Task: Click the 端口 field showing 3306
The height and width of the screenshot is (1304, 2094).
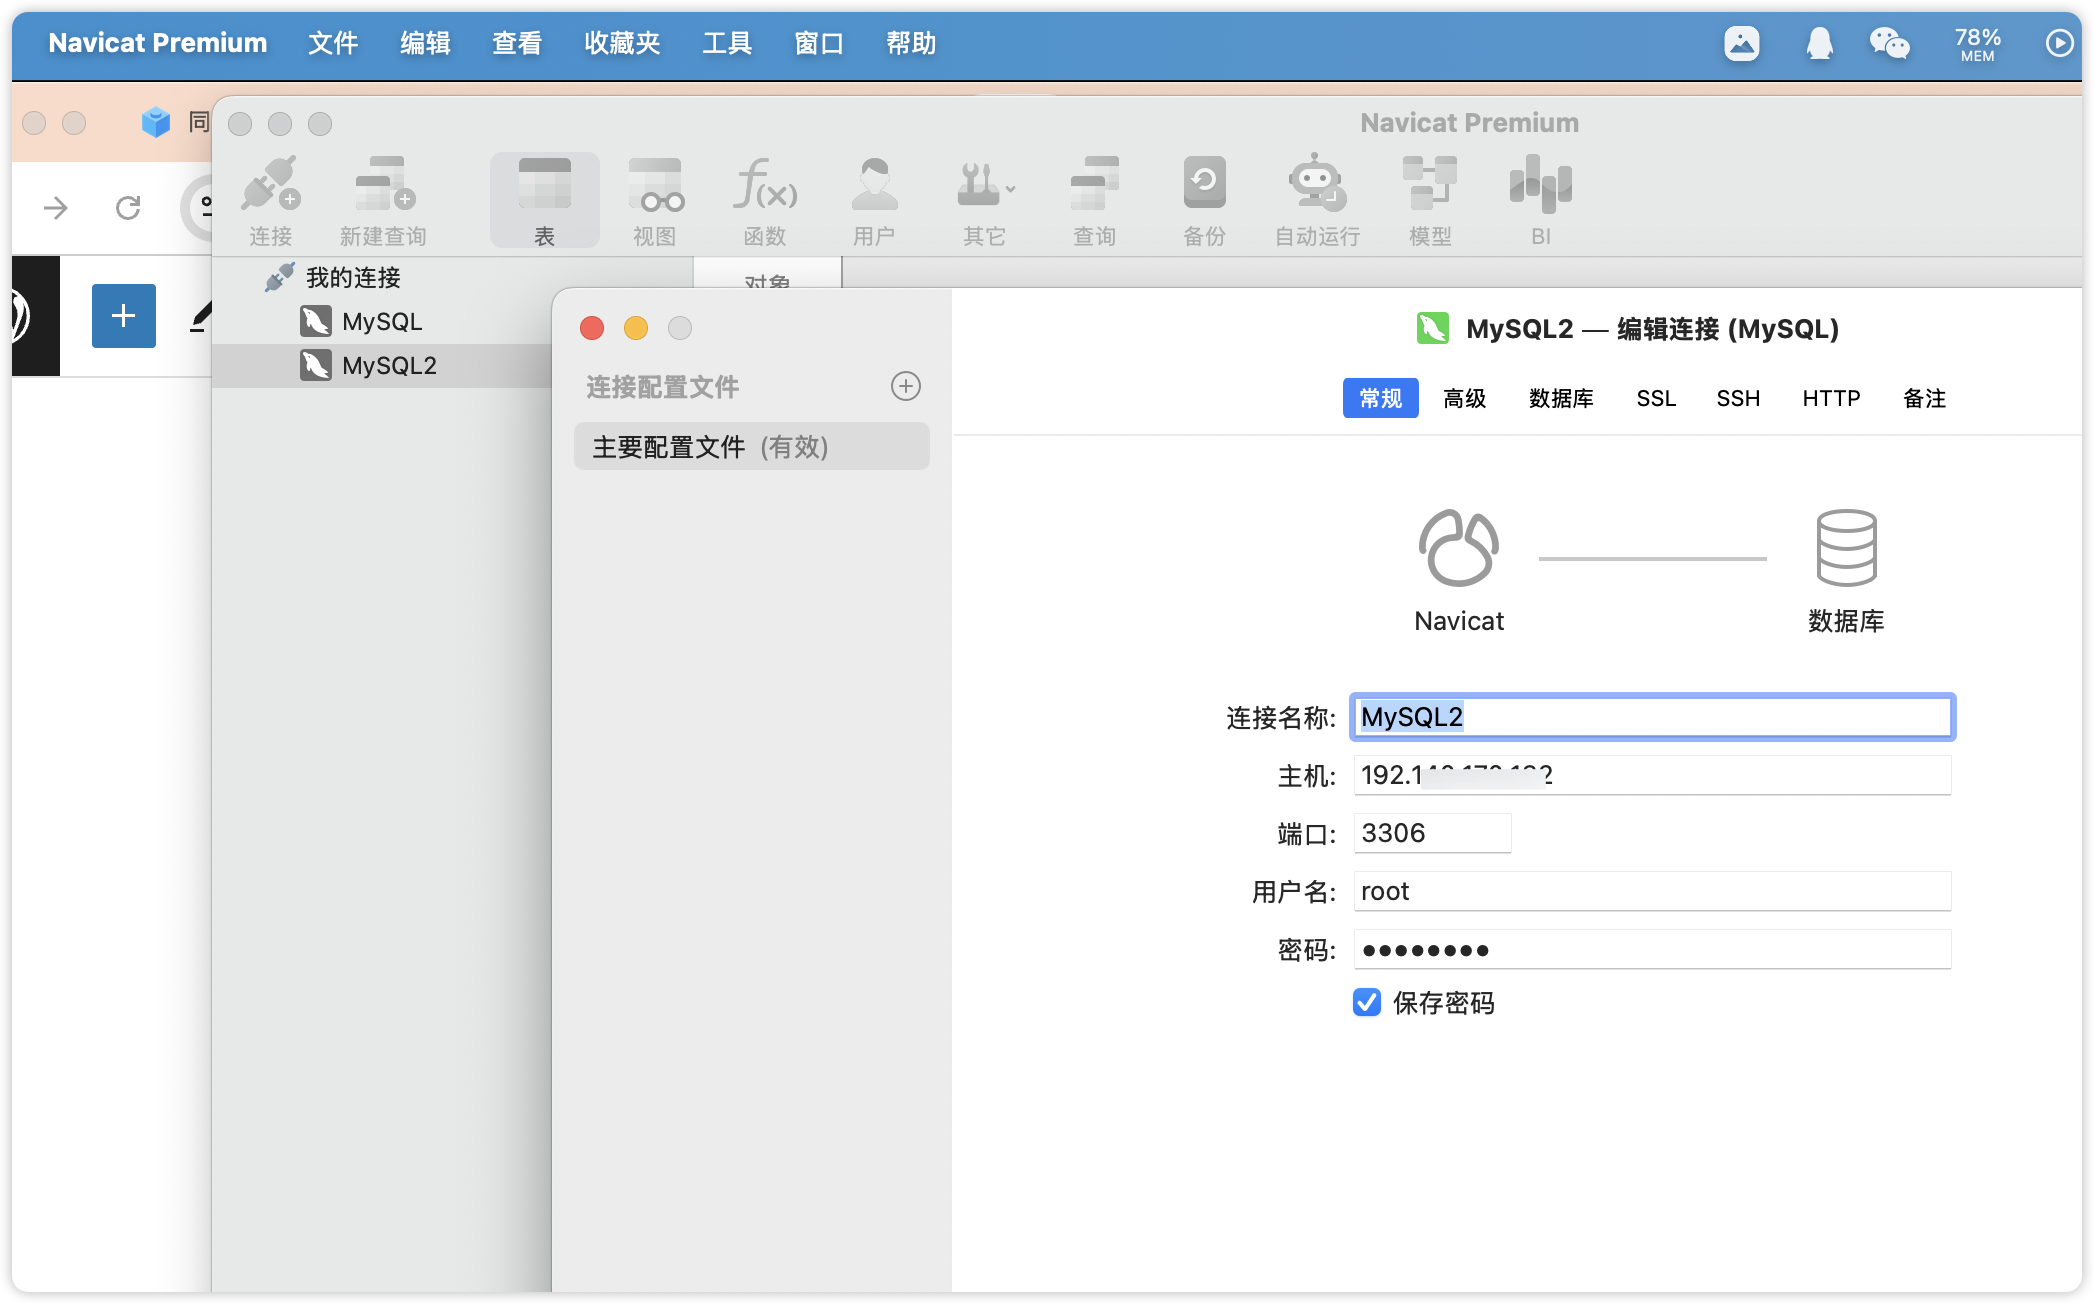Action: (1432, 833)
